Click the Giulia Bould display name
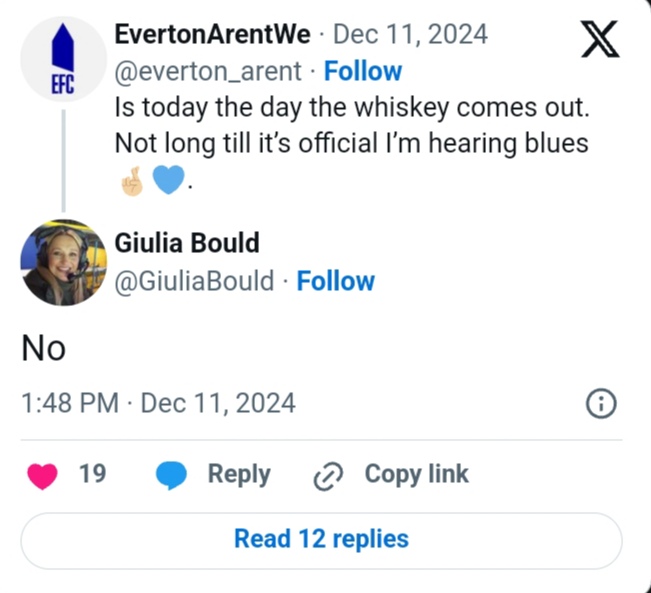The image size is (651, 593). (188, 243)
